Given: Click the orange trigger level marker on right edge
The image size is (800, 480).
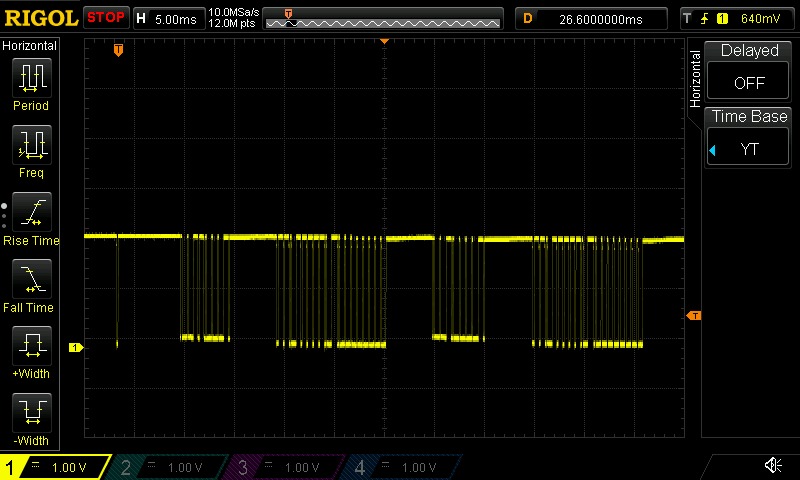Looking at the screenshot, I should click(693, 316).
